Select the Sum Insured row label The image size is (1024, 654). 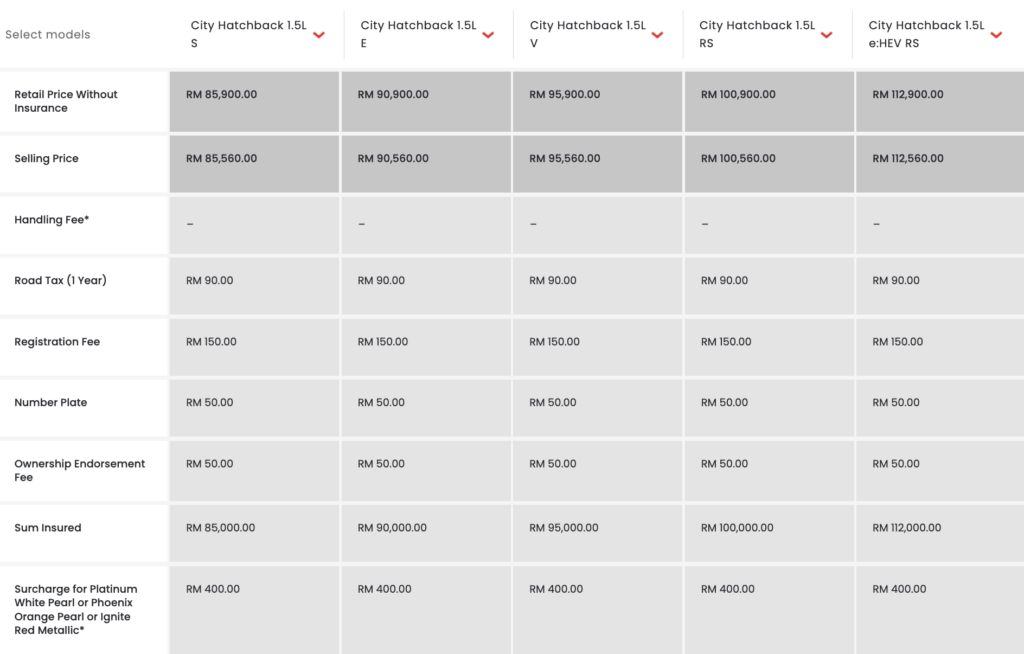48,528
